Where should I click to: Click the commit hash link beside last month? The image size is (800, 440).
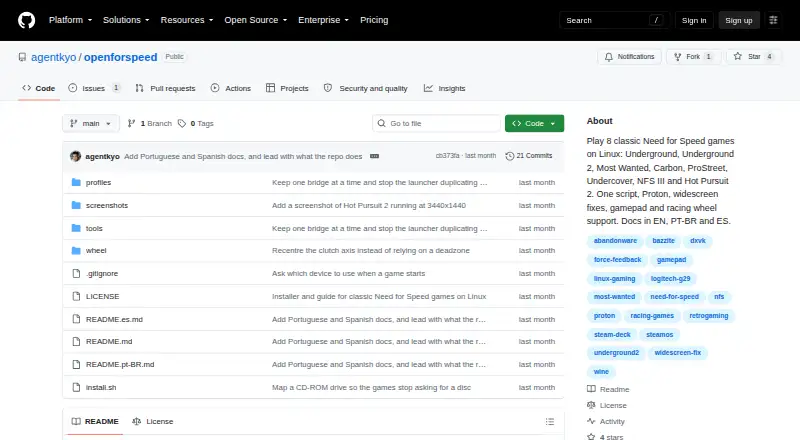(x=447, y=156)
